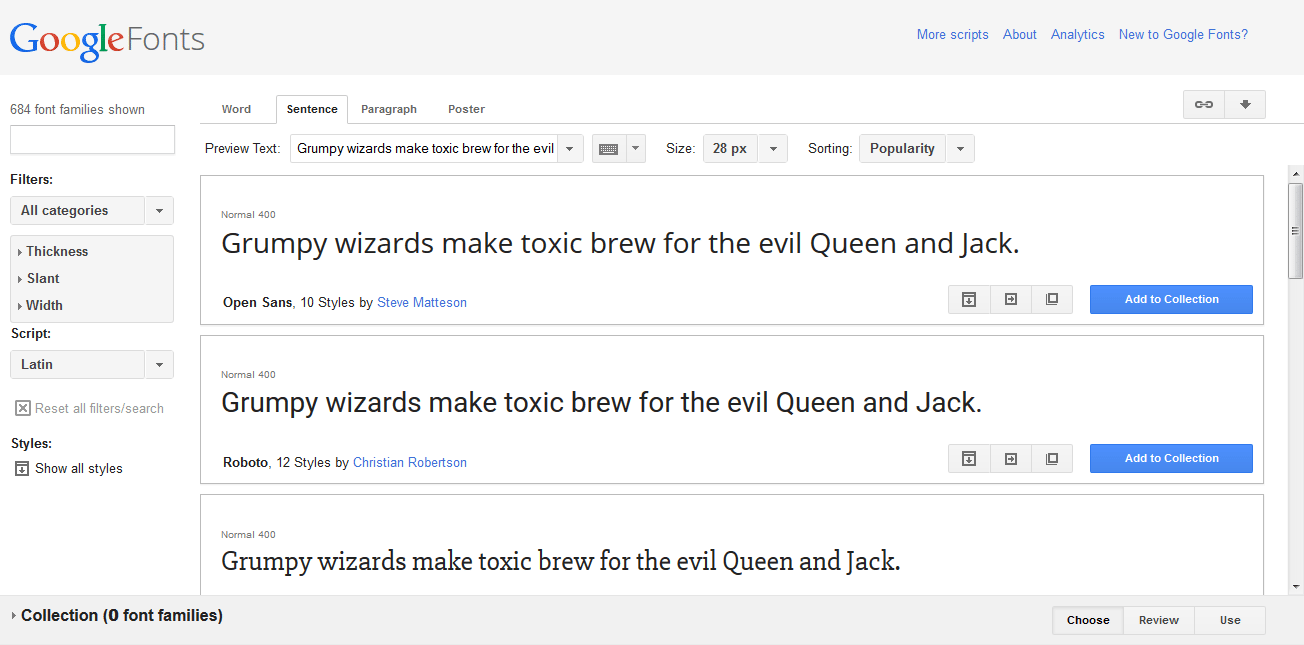The height and width of the screenshot is (645, 1304).
Task: Click Reset all filters/search text
Action: [x=99, y=408]
